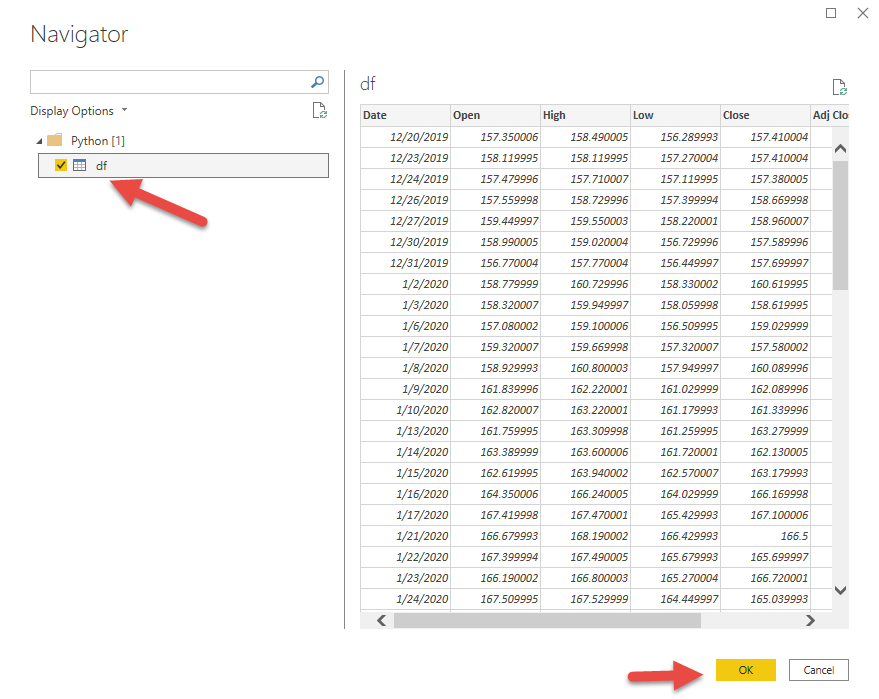Click the df table icon in the tree

(80, 165)
